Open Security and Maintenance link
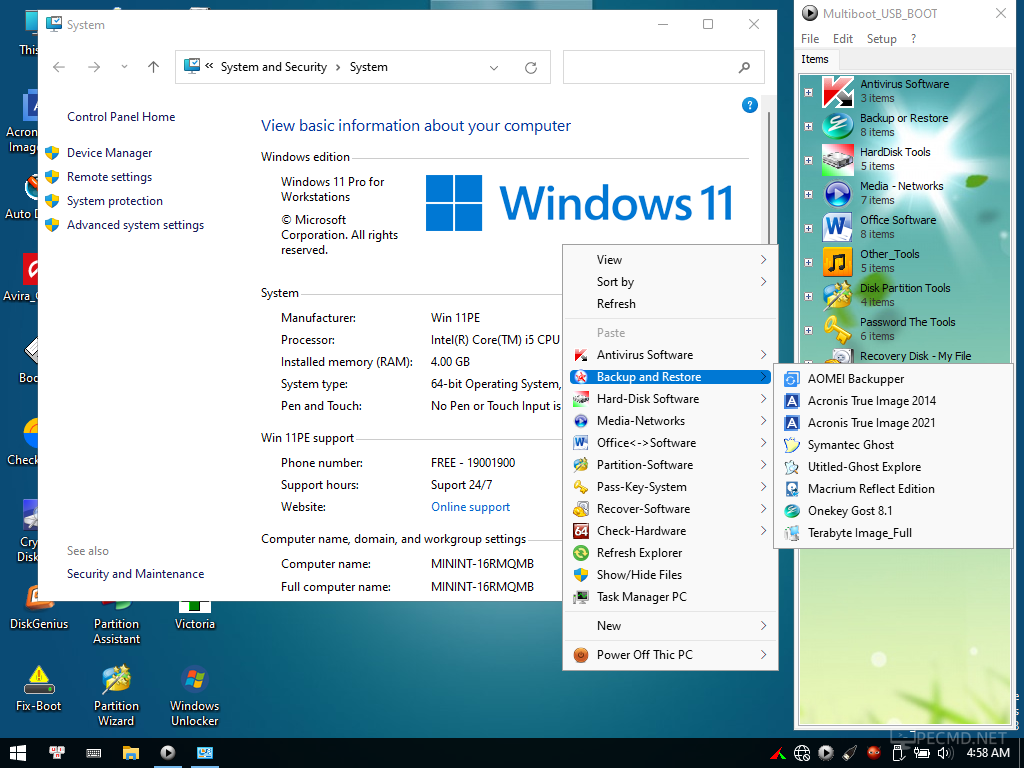The width and height of the screenshot is (1024, 768). click(135, 574)
